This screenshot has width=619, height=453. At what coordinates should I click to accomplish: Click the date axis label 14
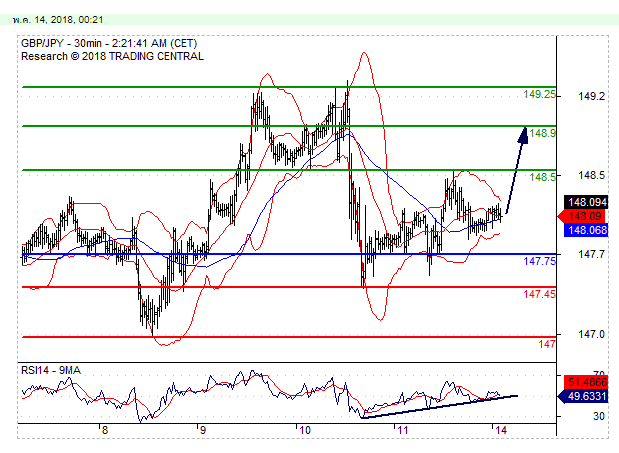pos(501,431)
